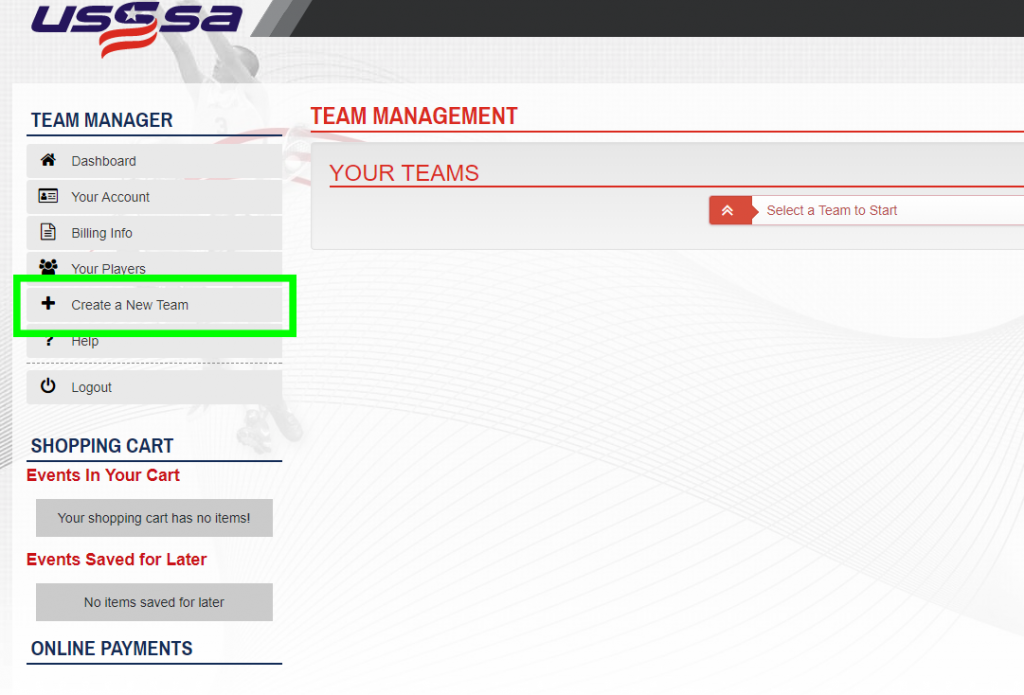Open Billing Info via the document icon
This screenshot has height=695, width=1024.
point(48,232)
